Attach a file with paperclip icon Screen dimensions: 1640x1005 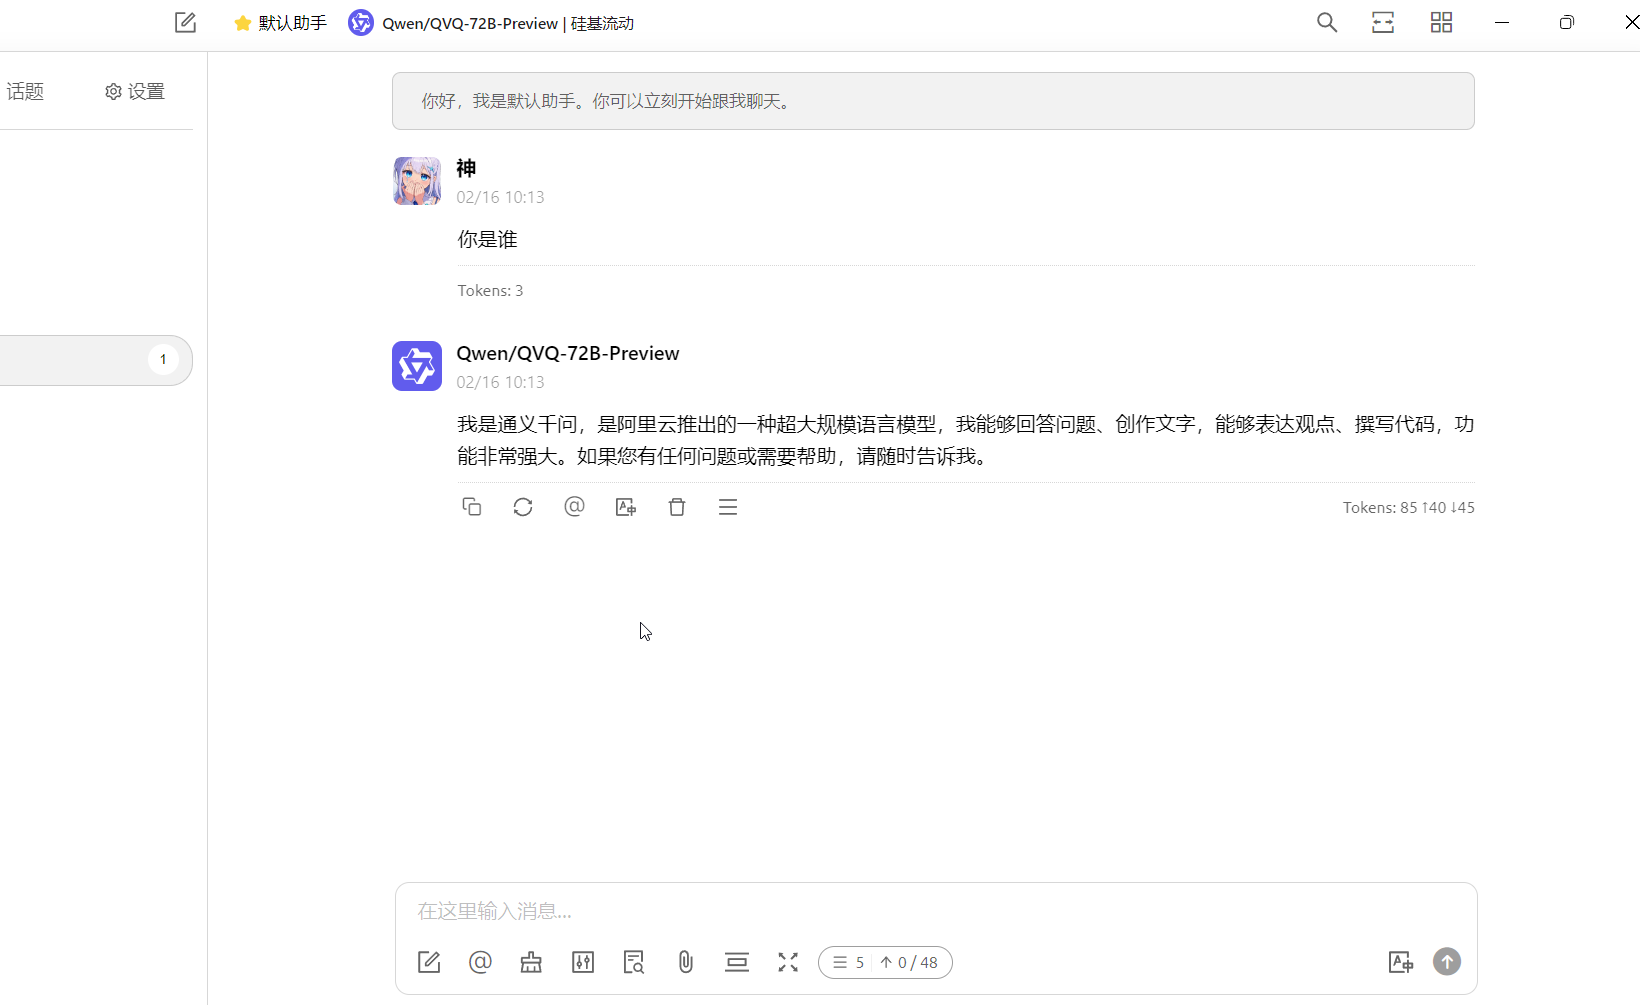[685, 962]
